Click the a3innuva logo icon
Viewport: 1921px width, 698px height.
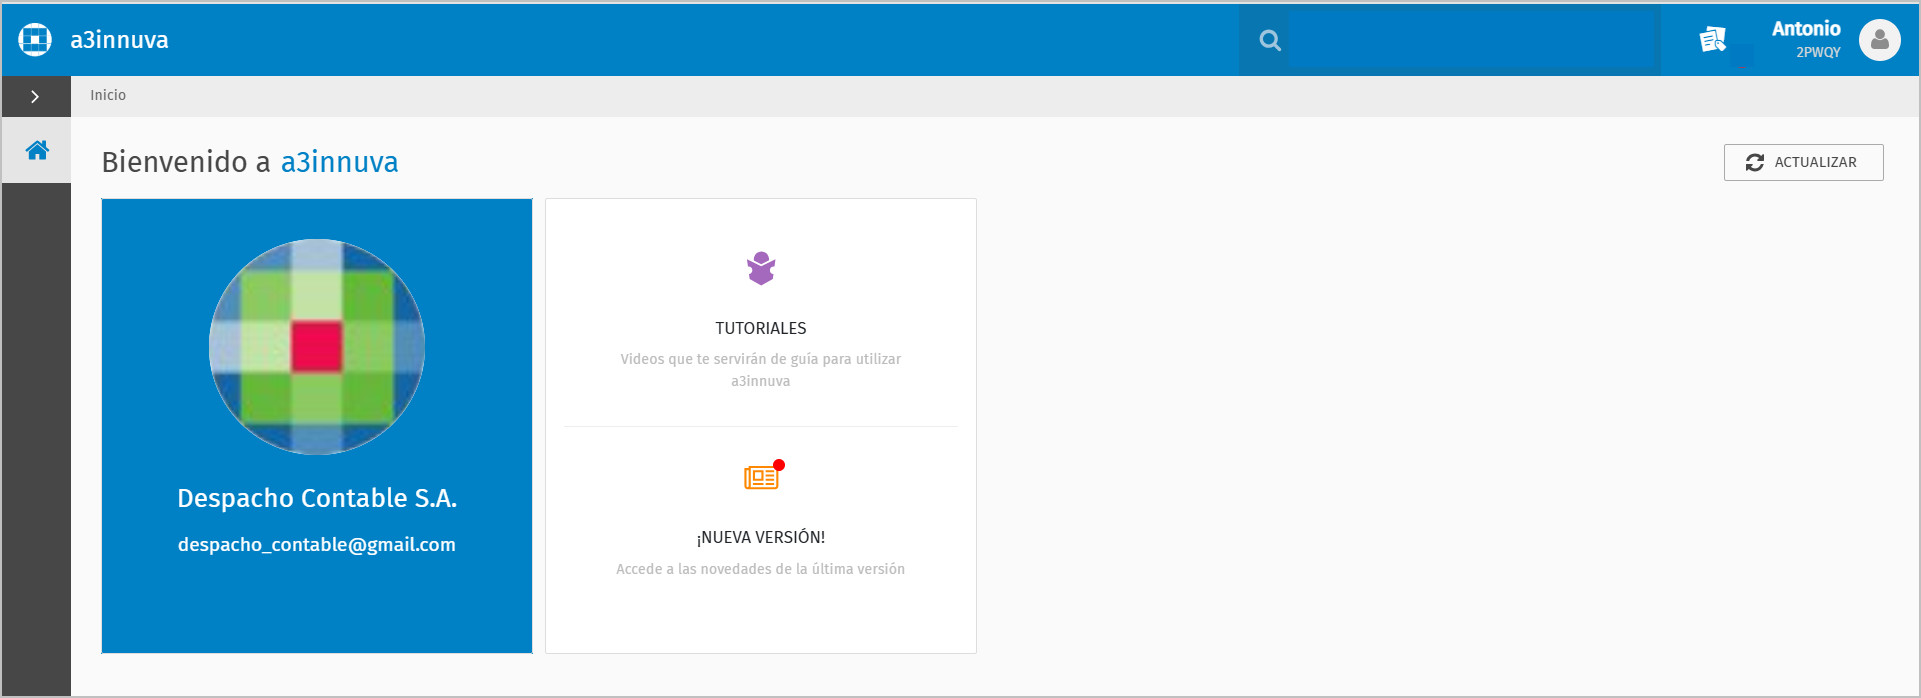click(x=35, y=39)
